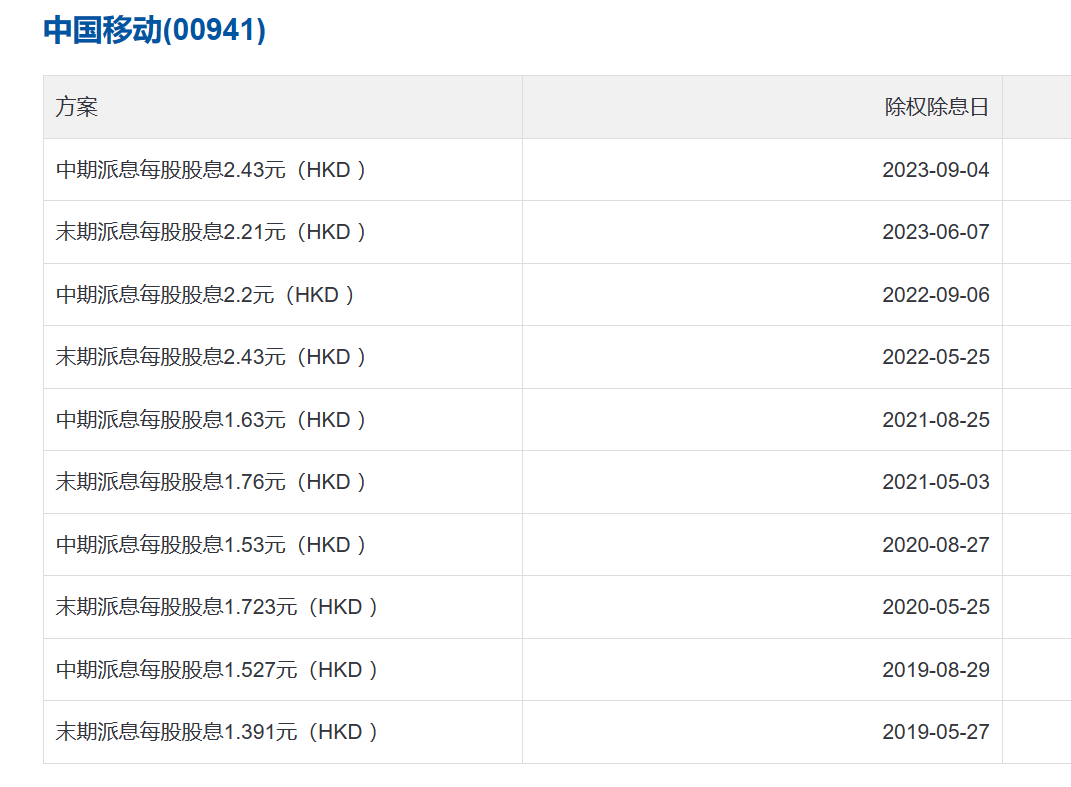Select the 末期派息每股股息2.21元 row
Screen dimensions: 1071x787
[x=557, y=232]
